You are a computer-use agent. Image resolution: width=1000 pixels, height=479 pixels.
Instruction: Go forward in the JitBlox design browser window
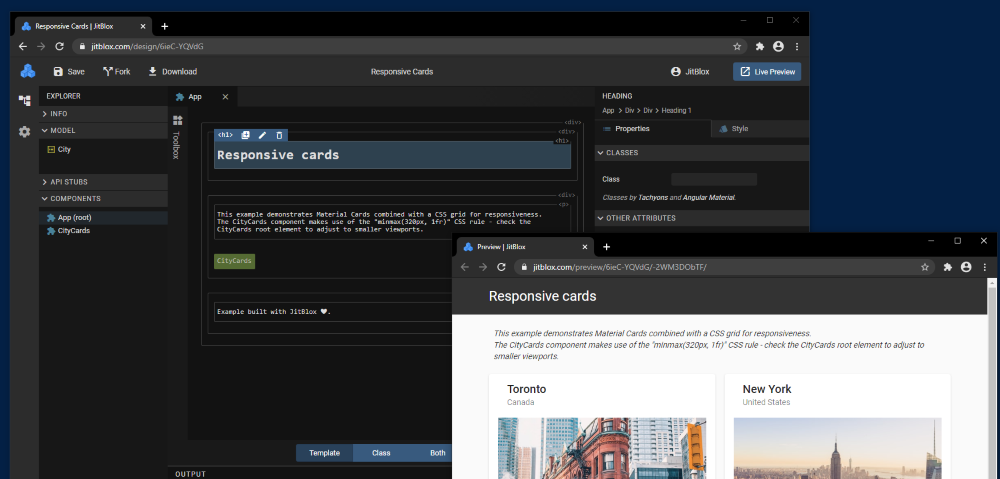point(41,47)
